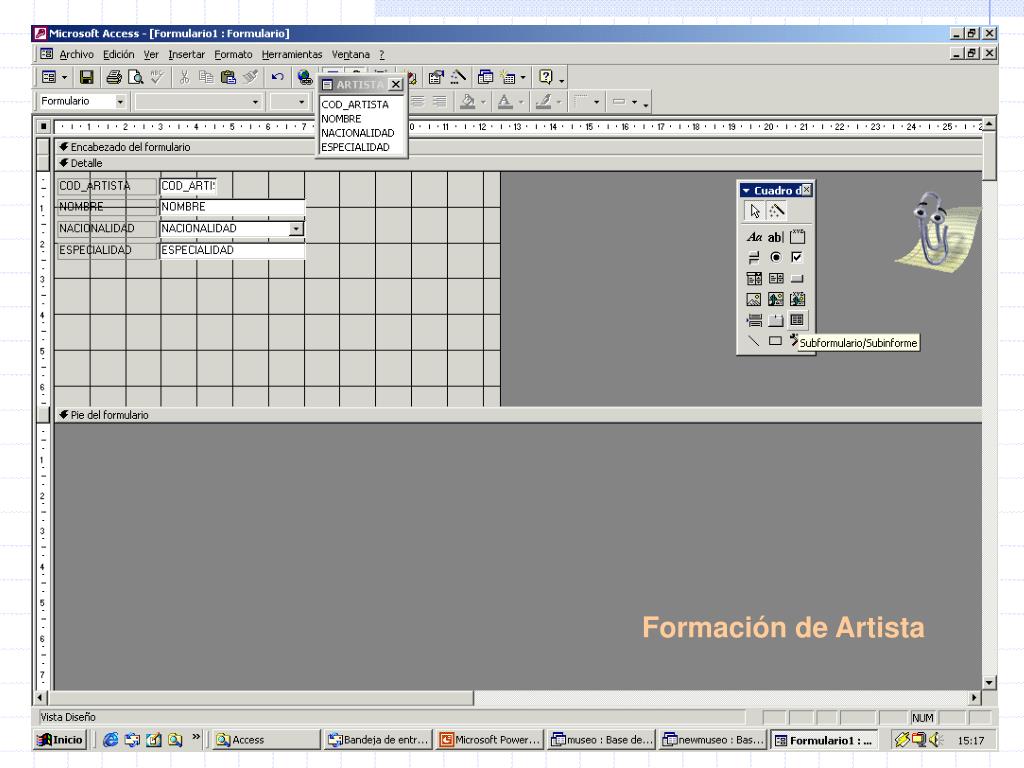The height and width of the screenshot is (768, 1024).
Task: Choose the Bound Object Frame tool
Action: tap(797, 299)
